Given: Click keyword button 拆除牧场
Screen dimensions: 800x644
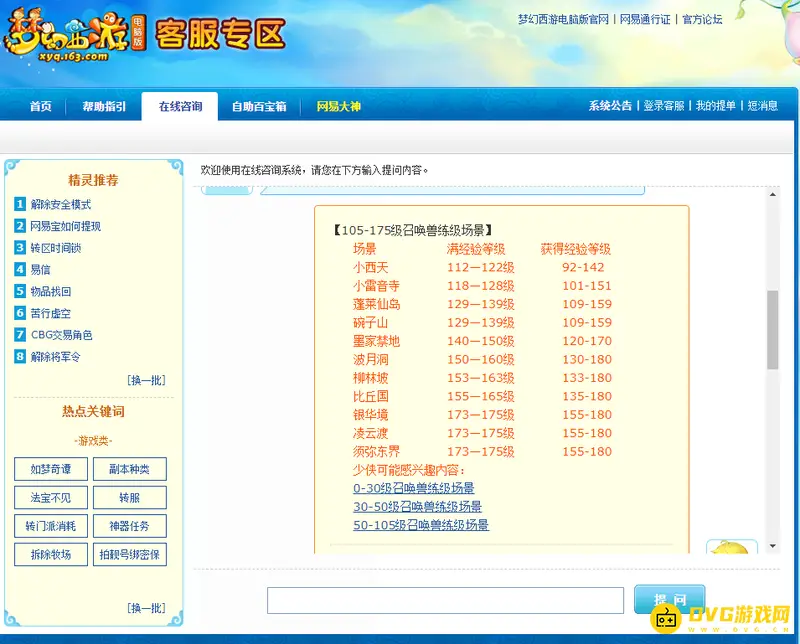Looking at the screenshot, I should tap(51, 554).
